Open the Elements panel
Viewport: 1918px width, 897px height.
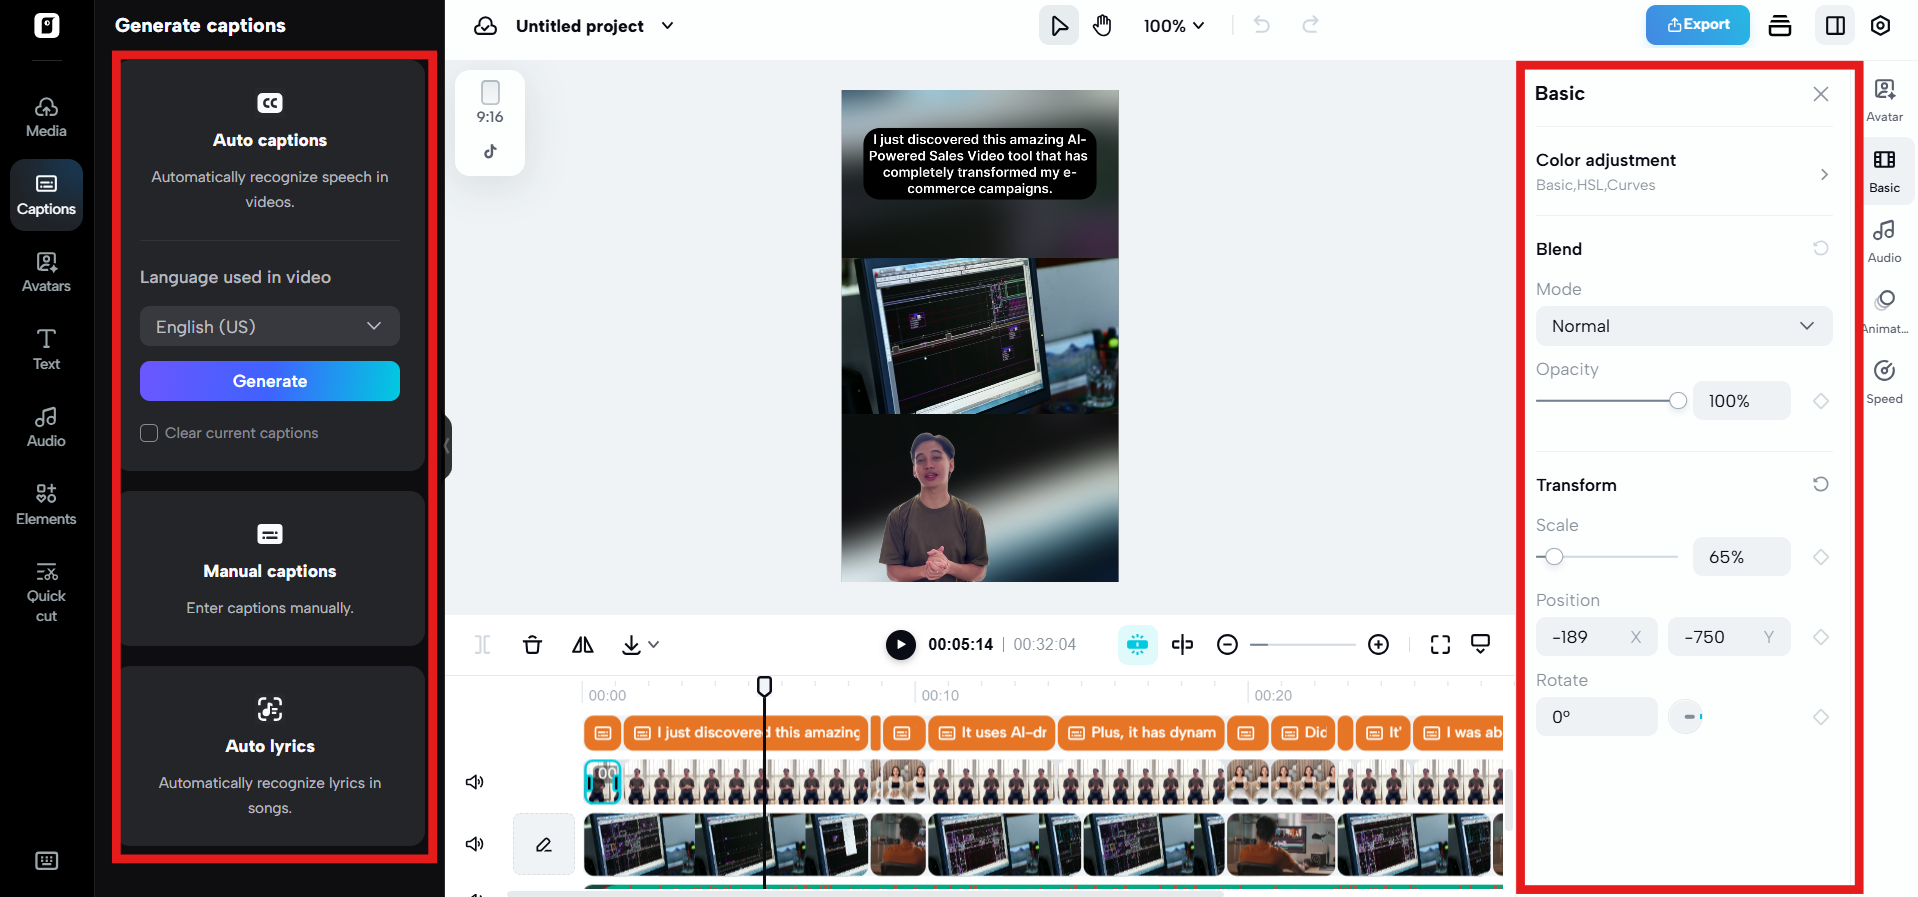[x=46, y=504]
